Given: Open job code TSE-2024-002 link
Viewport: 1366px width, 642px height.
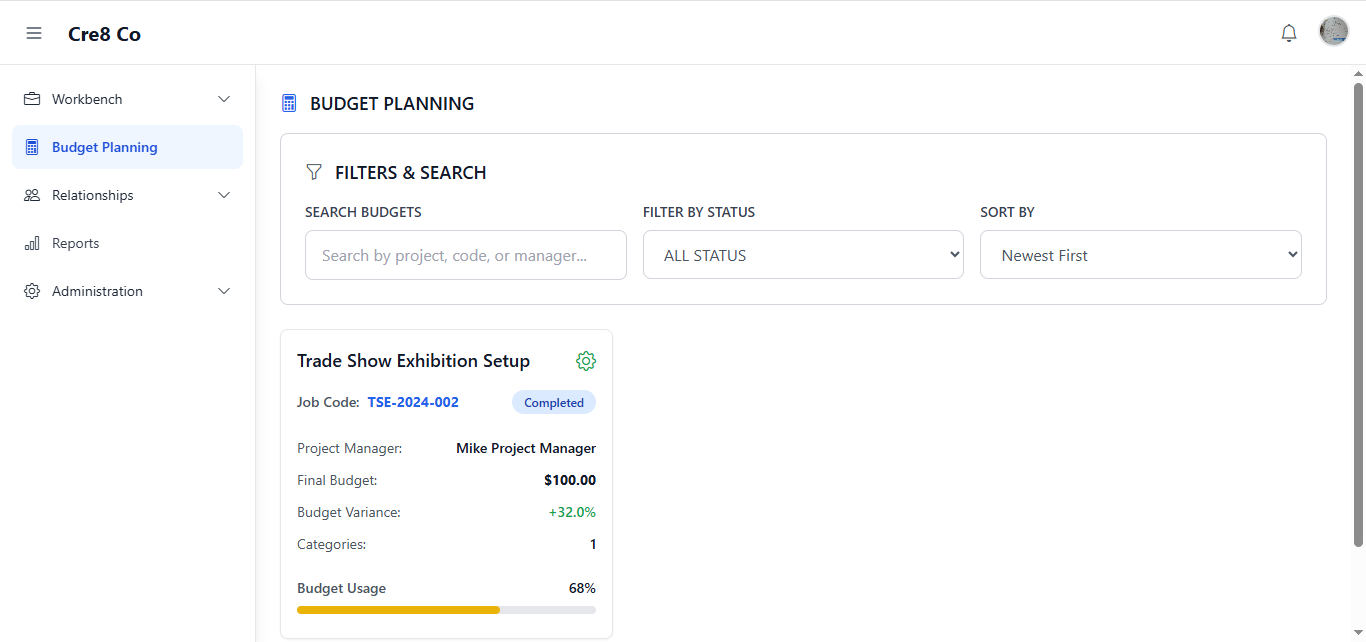Looking at the screenshot, I should click(413, 402).
